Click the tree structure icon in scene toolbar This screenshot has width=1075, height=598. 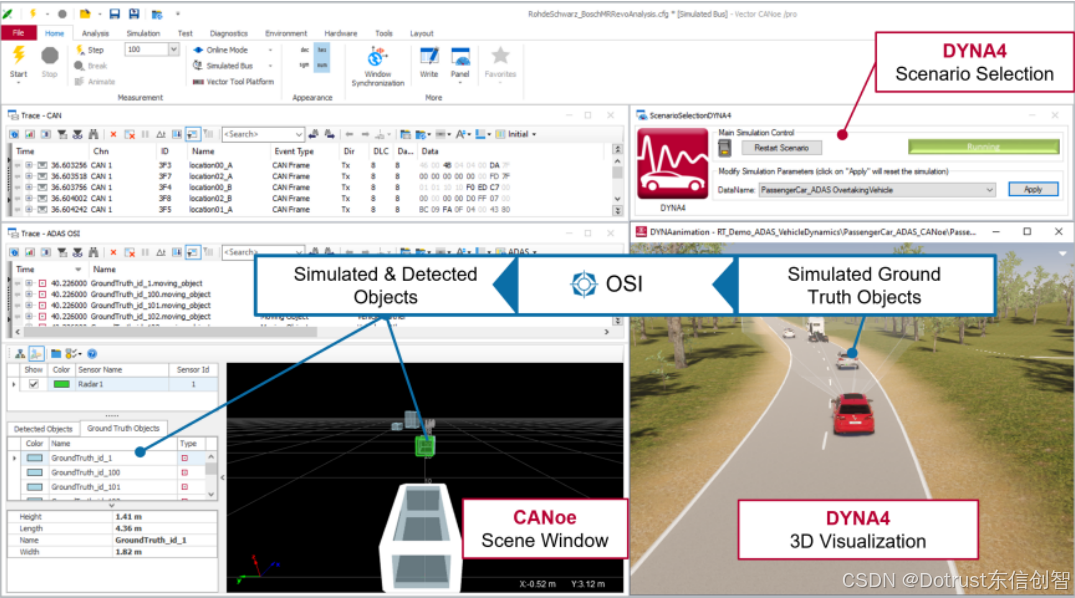[x=20, y=353]
